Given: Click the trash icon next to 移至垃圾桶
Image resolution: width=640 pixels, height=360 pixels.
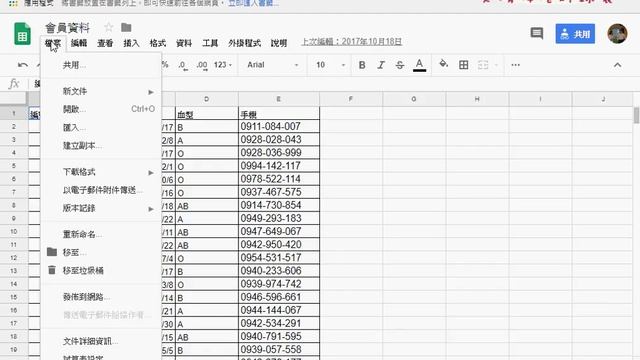Looking at the screenshot, I should [52, 270].
